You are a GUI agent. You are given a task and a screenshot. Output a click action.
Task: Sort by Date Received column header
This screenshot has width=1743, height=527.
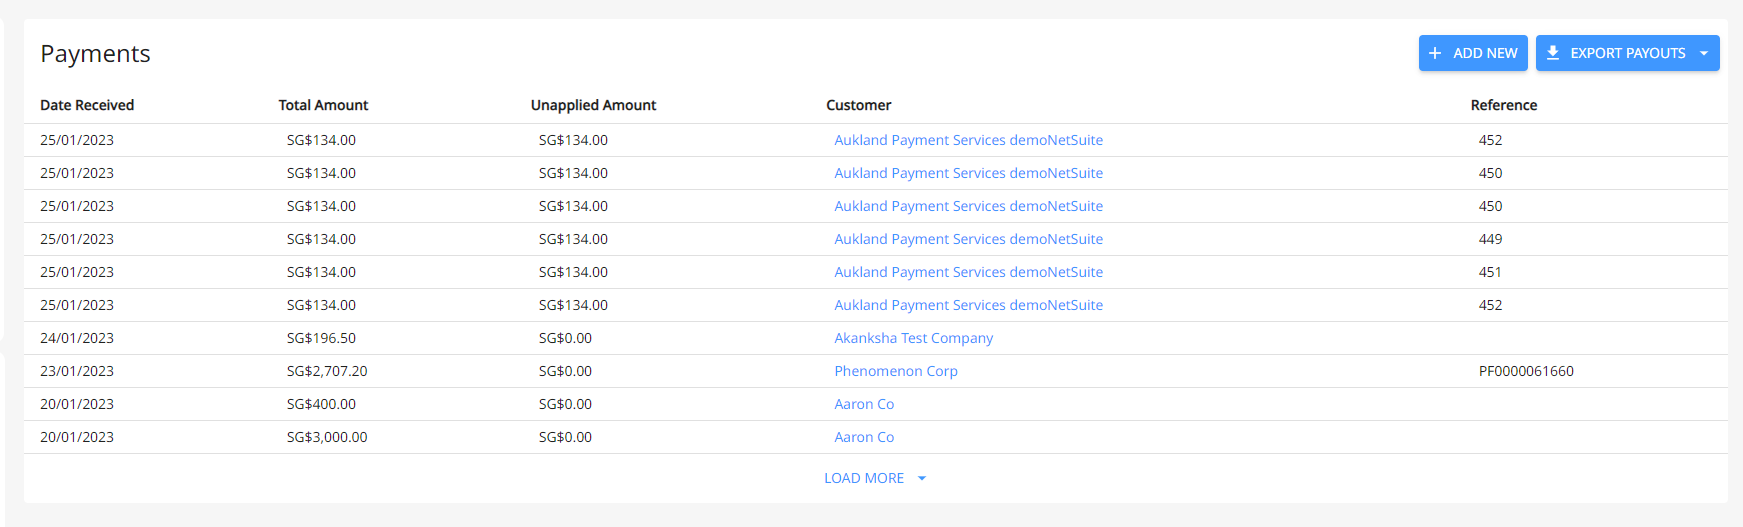(87, 105)
